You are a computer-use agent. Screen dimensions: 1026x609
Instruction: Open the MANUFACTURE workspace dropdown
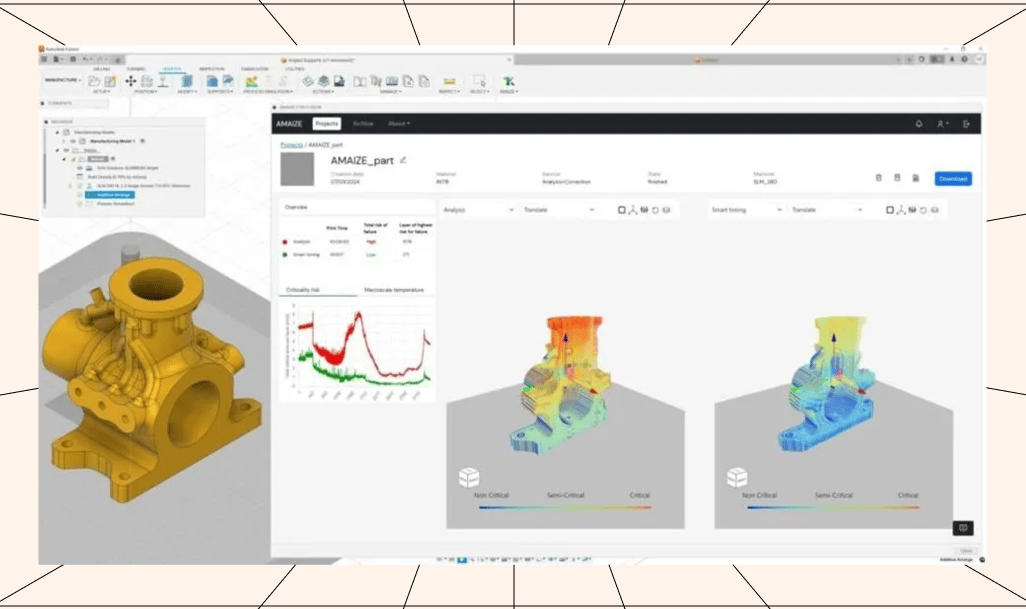click(x=62, y=80)
